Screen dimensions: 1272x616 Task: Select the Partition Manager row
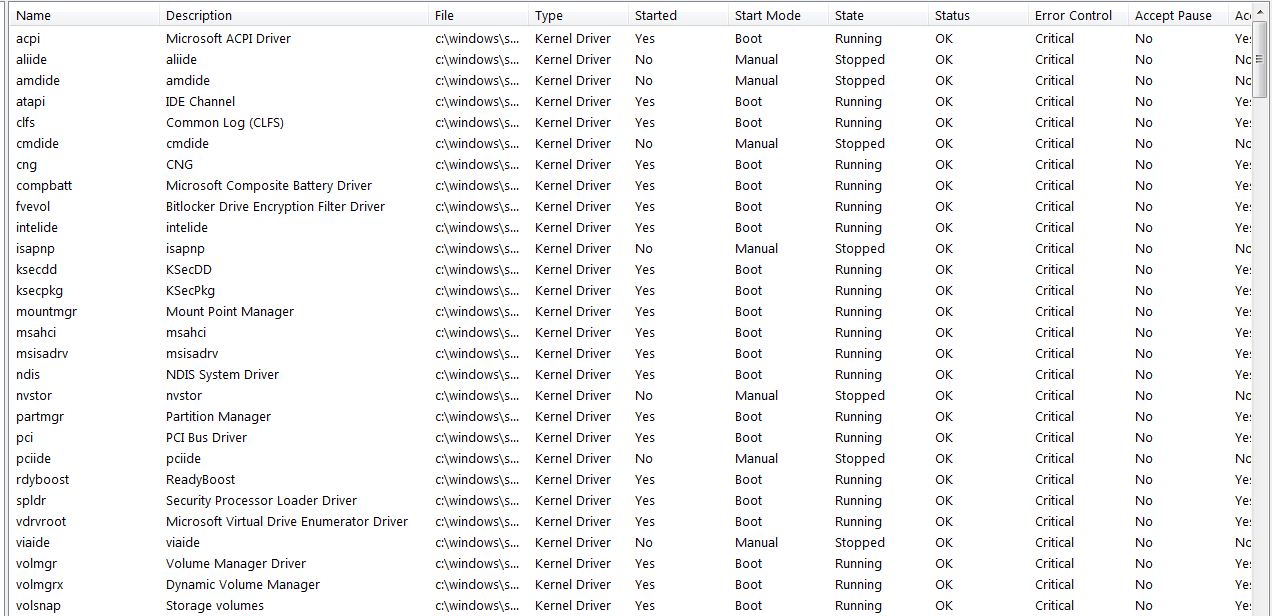click(x=640, y=416)
